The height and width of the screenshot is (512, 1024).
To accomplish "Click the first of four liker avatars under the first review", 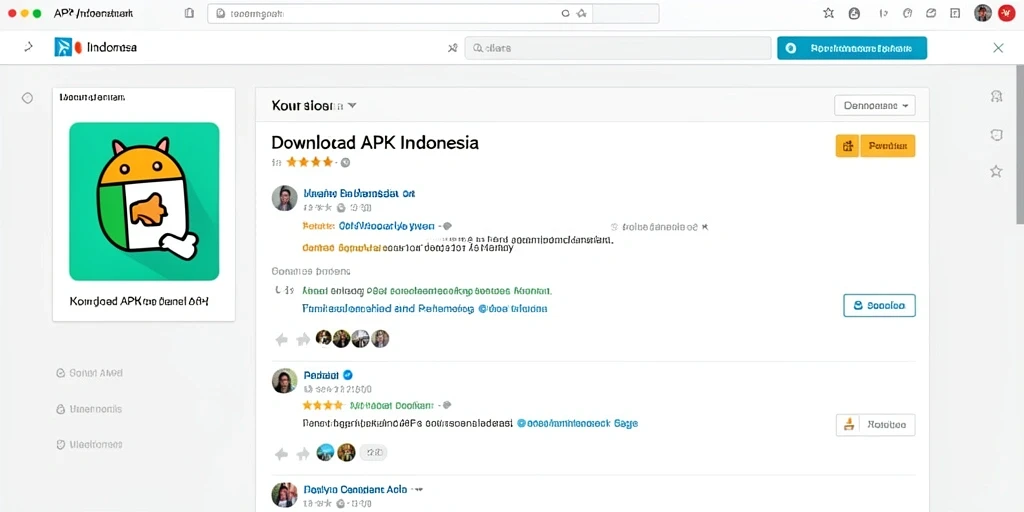I will click(324, 338).
